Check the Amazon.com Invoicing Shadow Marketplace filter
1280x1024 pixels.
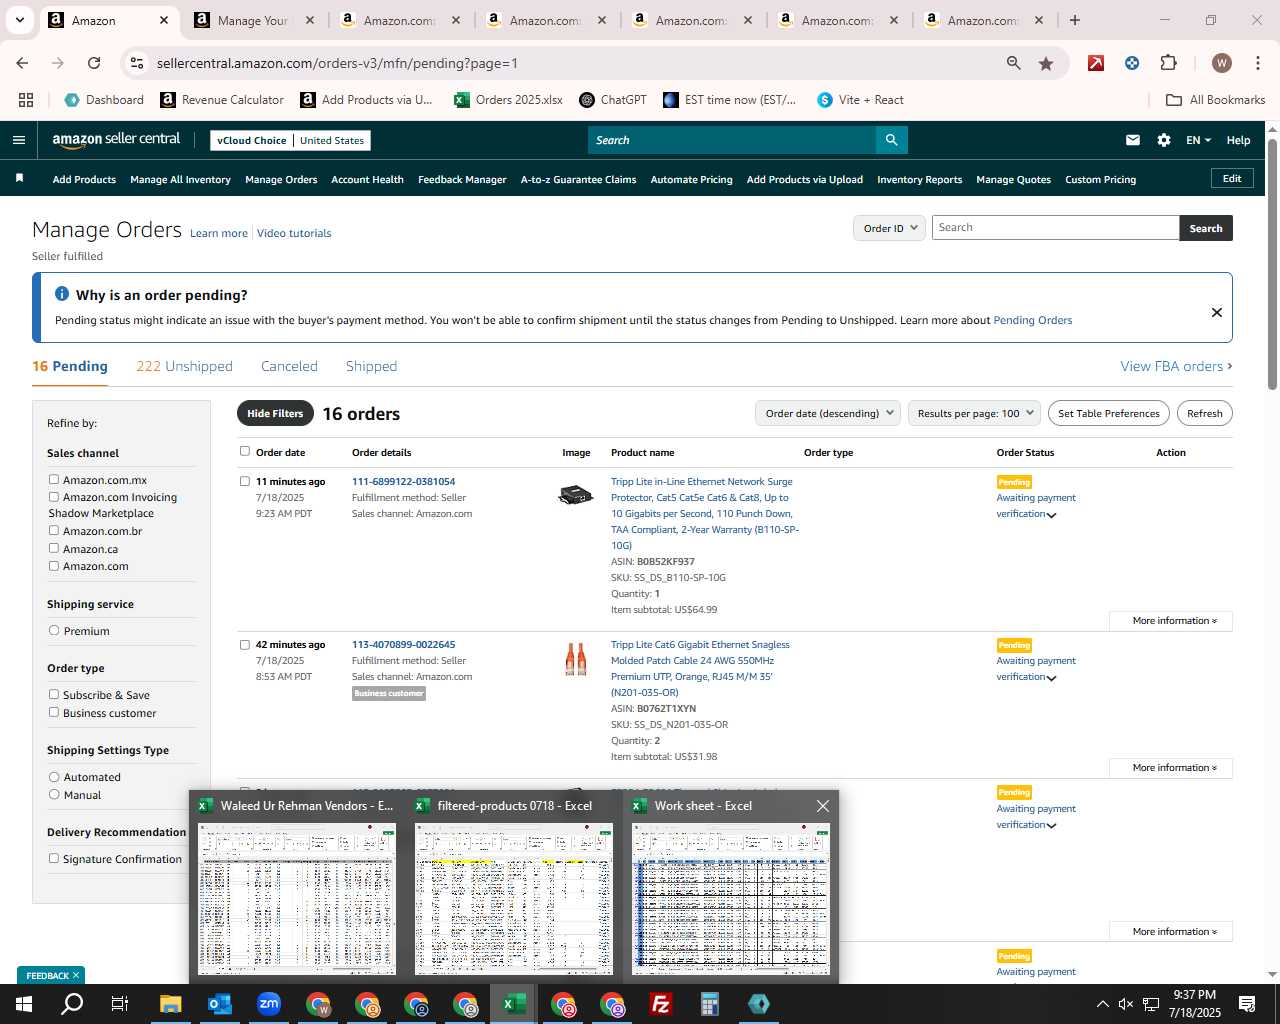point(54,497)
